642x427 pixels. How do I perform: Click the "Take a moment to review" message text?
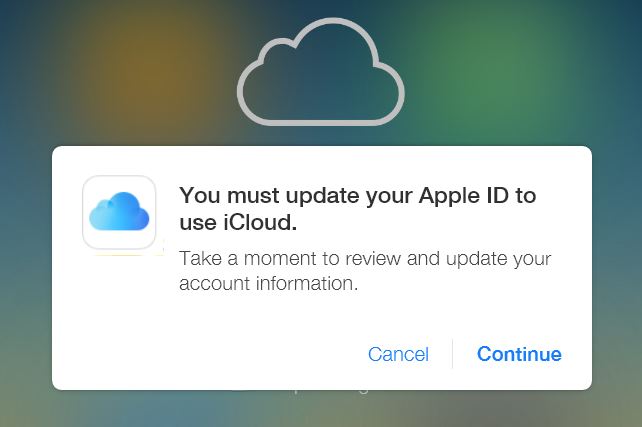(x=365, y=271)
